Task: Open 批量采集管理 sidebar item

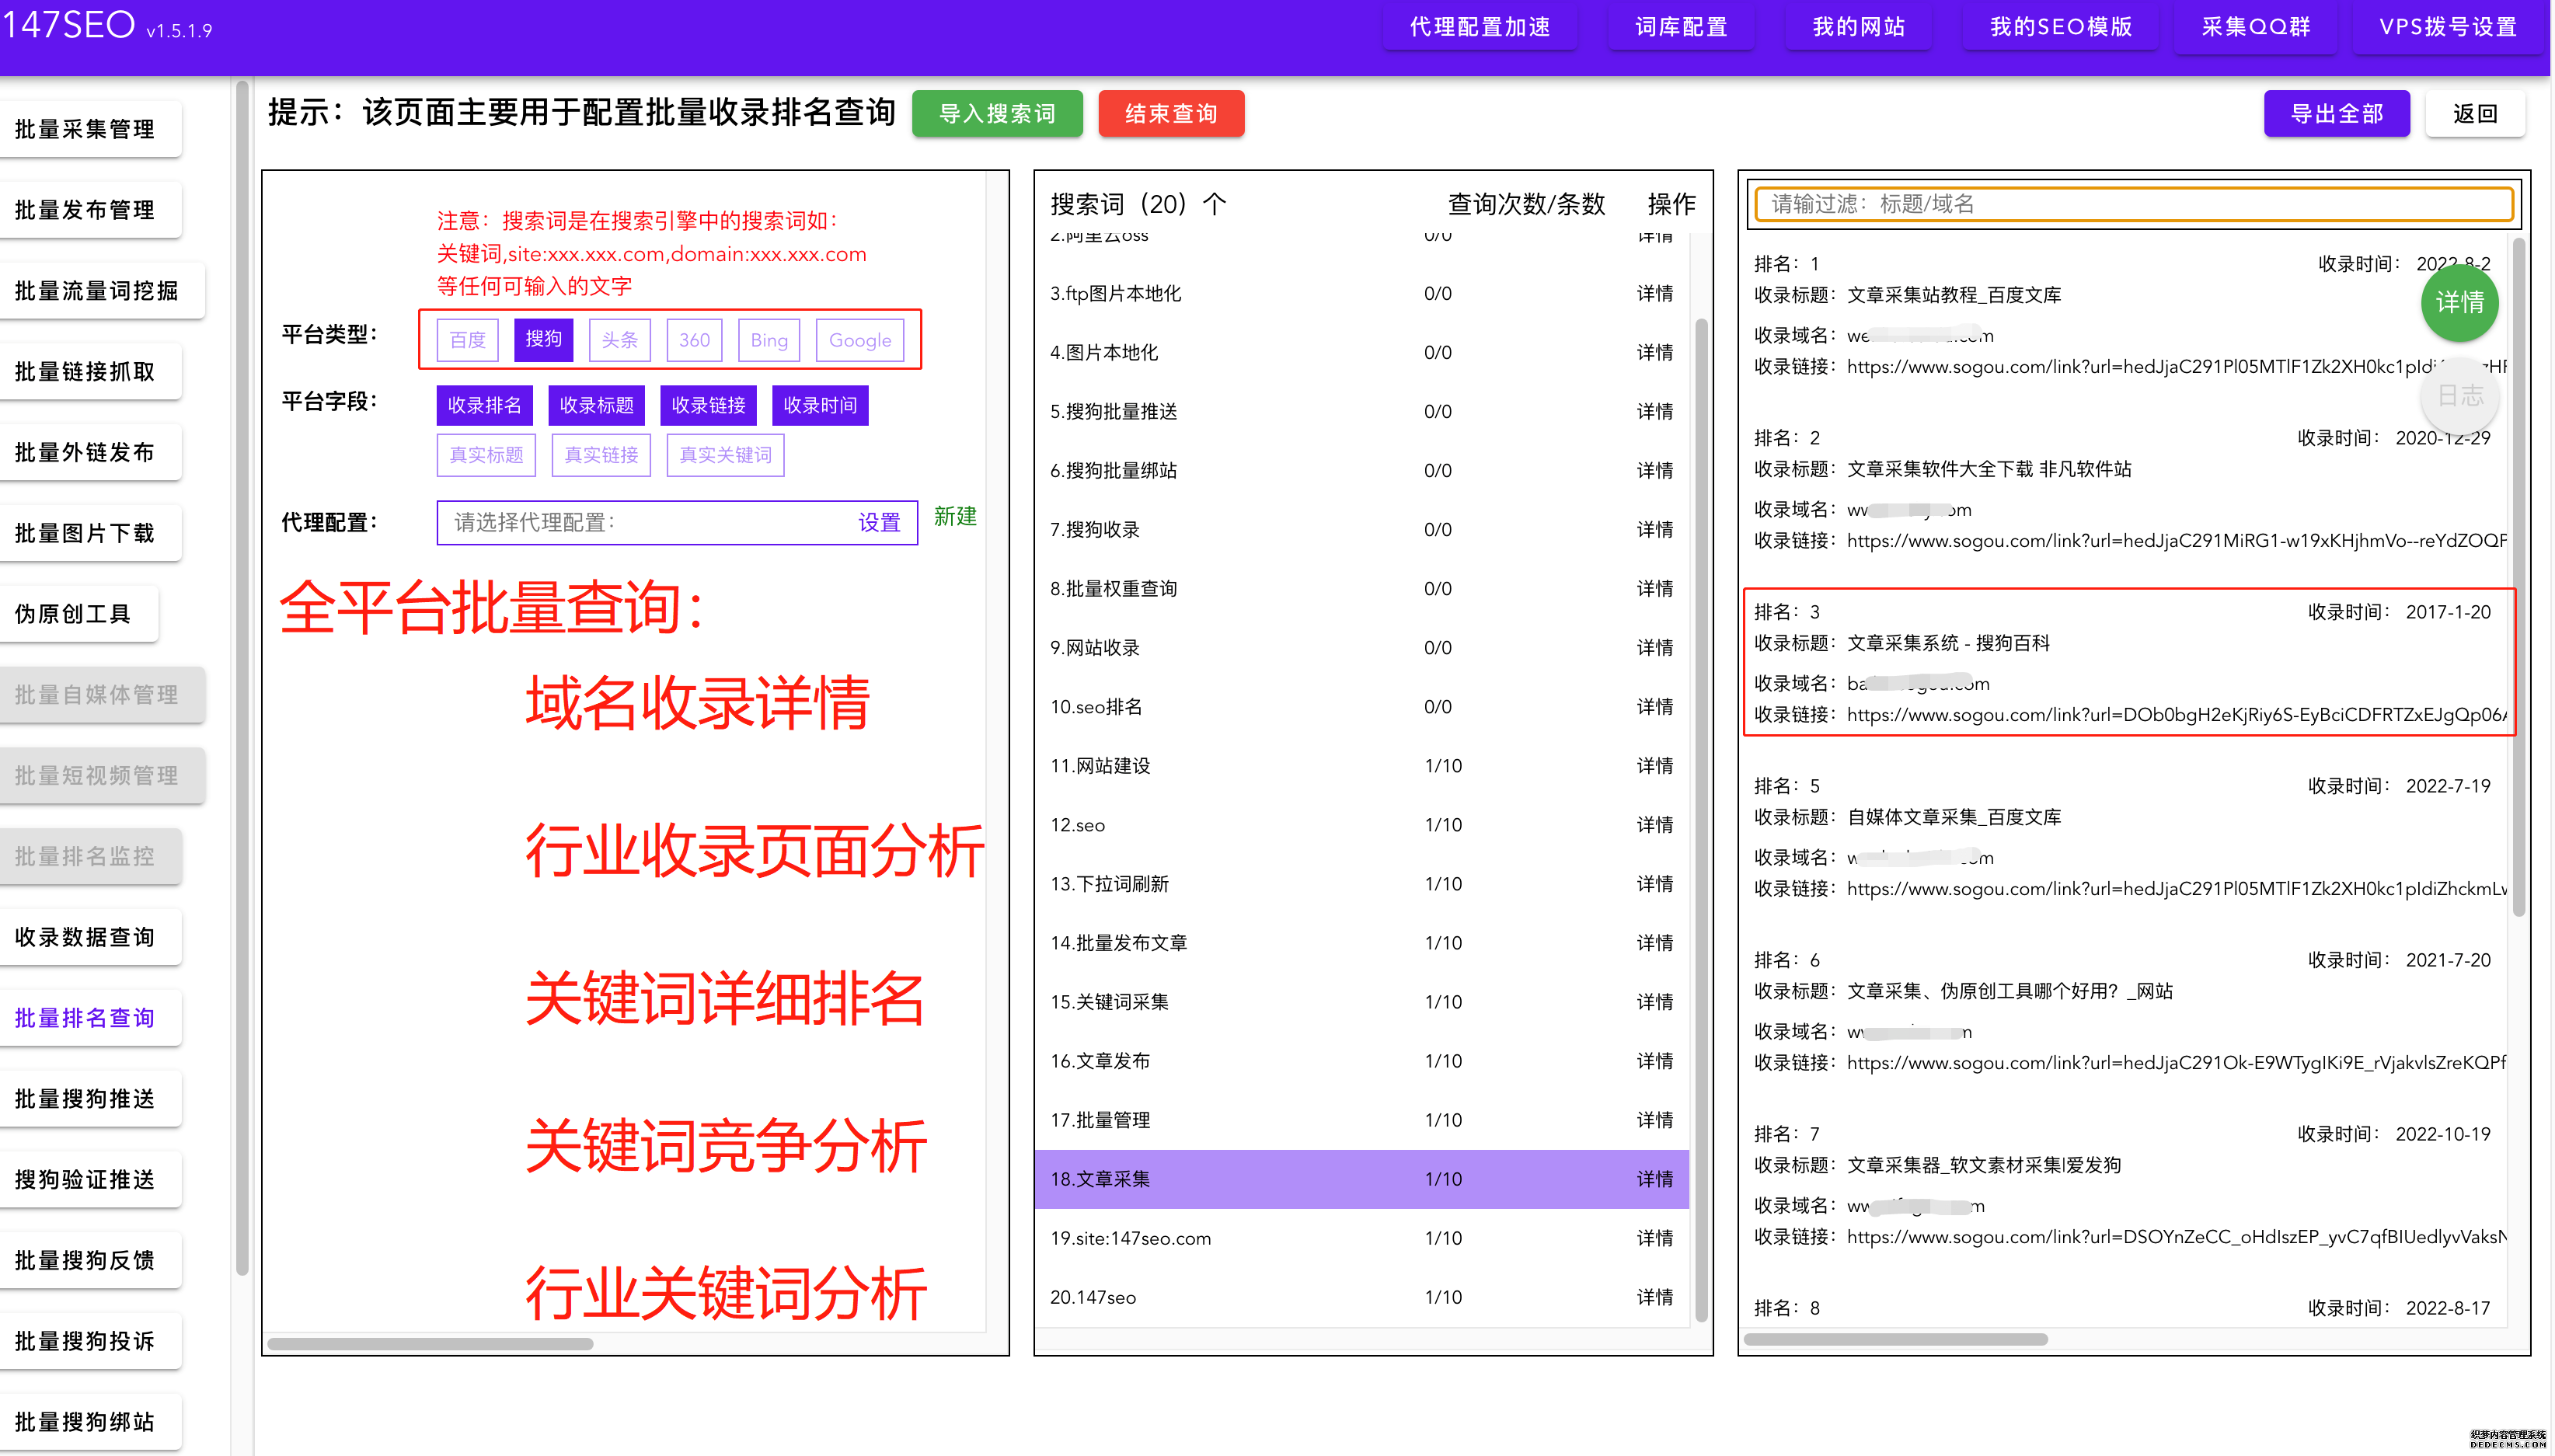Action: [90, 129]
